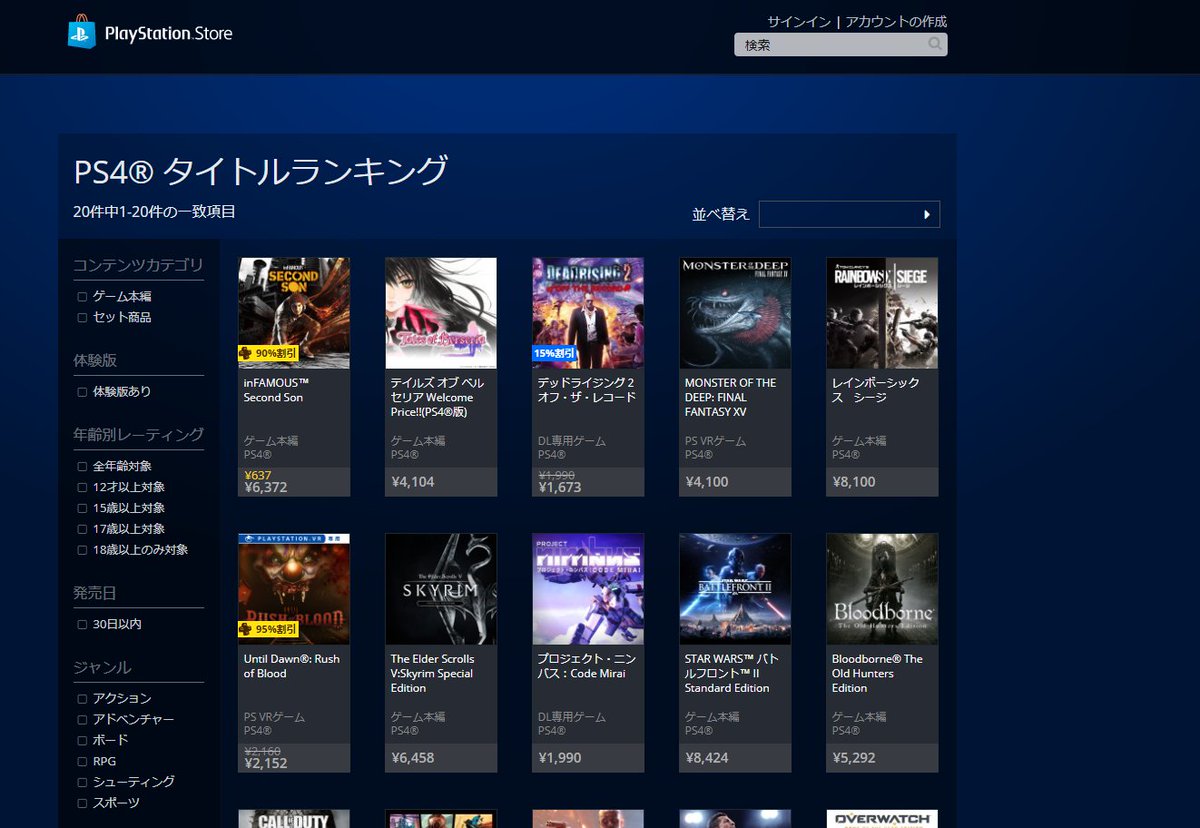Open the Overwatch cover thumbnail
This screenshot has width=1200, height=828.
tap(882, 819)
